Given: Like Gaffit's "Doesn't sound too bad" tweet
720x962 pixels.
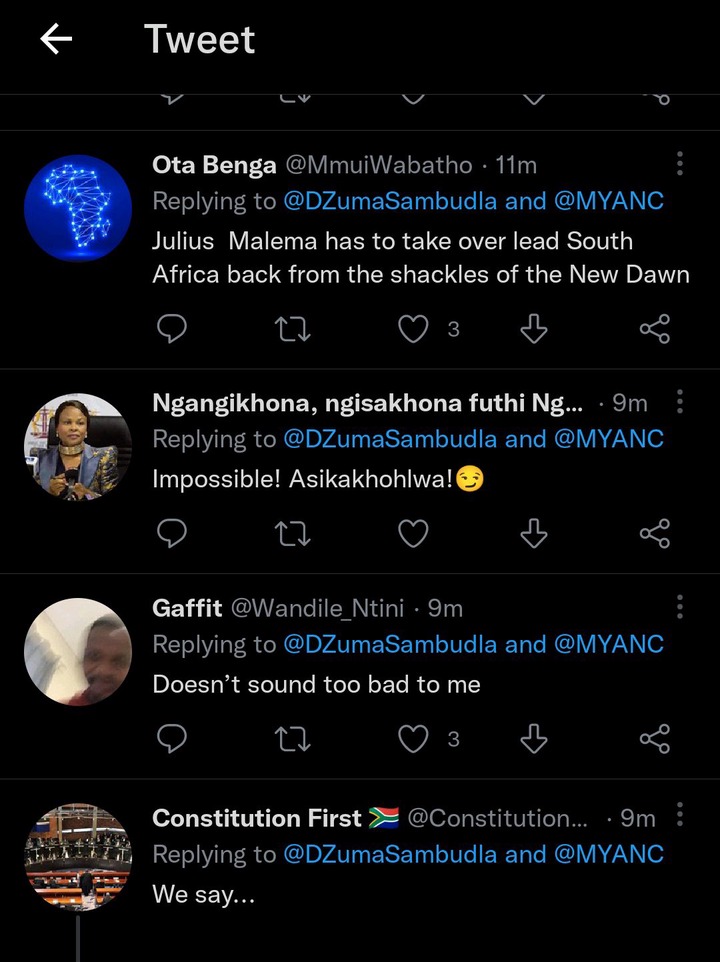Looking at the screenshot, I should [x=413, y=739].
